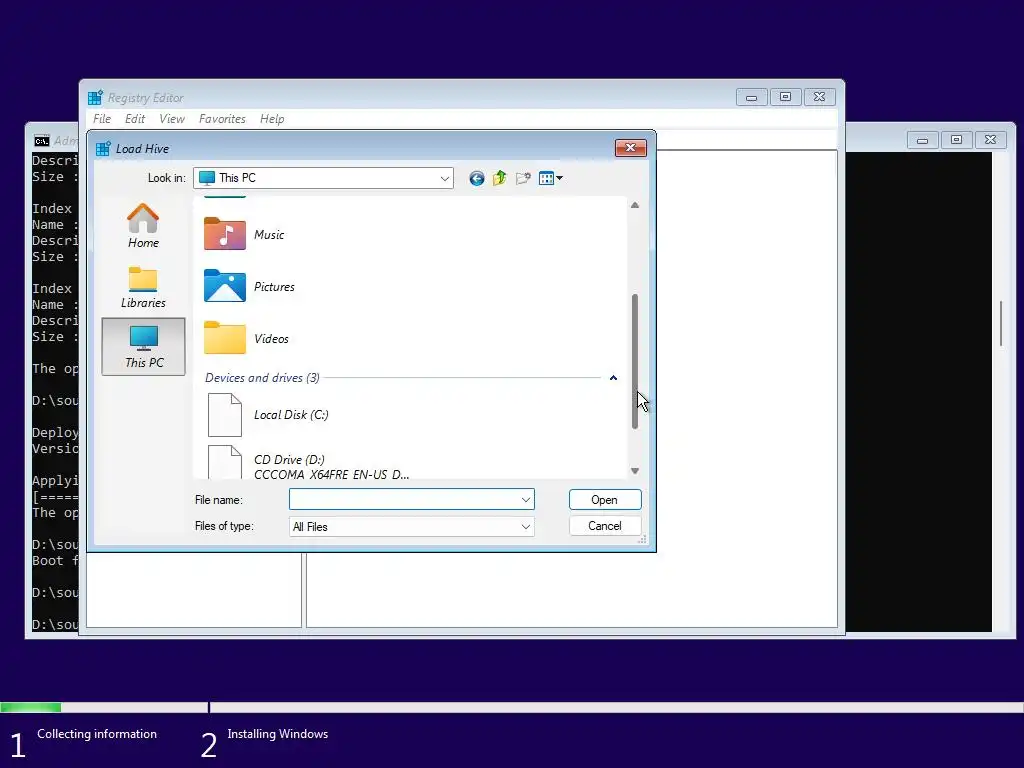Click the Cancel button

point(605,526)
